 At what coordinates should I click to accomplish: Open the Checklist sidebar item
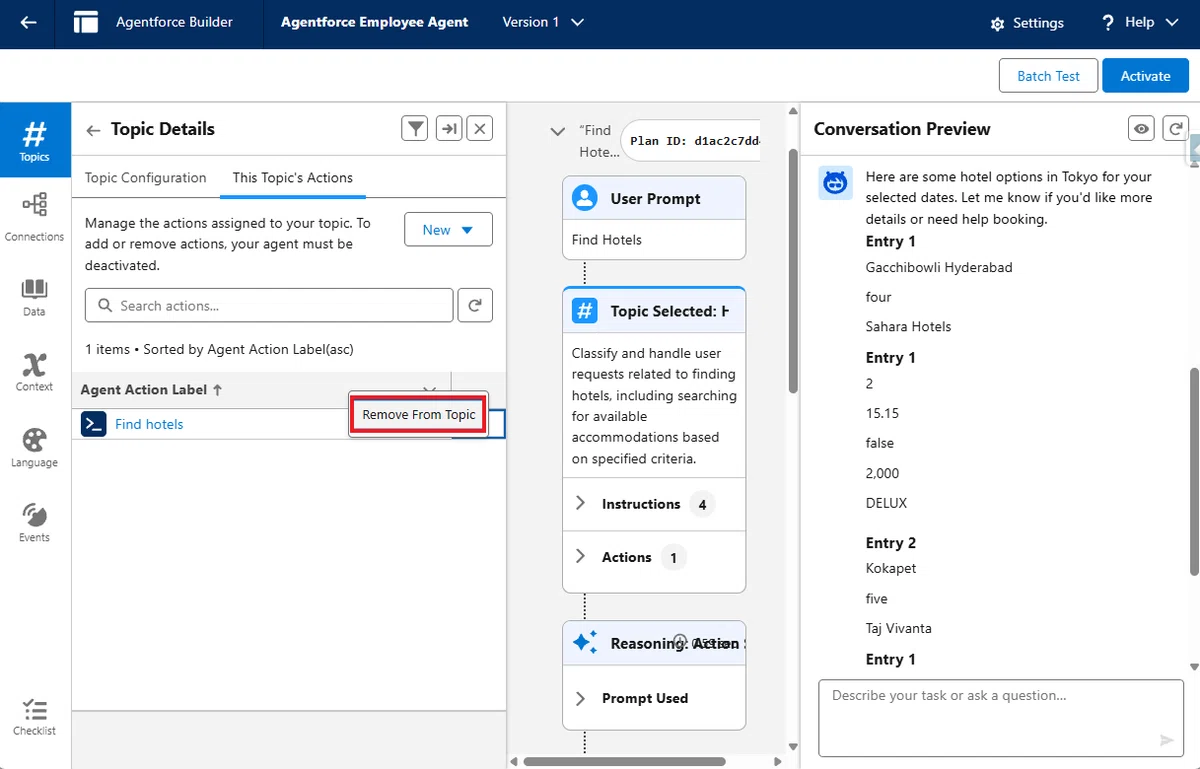coord(35,717)
